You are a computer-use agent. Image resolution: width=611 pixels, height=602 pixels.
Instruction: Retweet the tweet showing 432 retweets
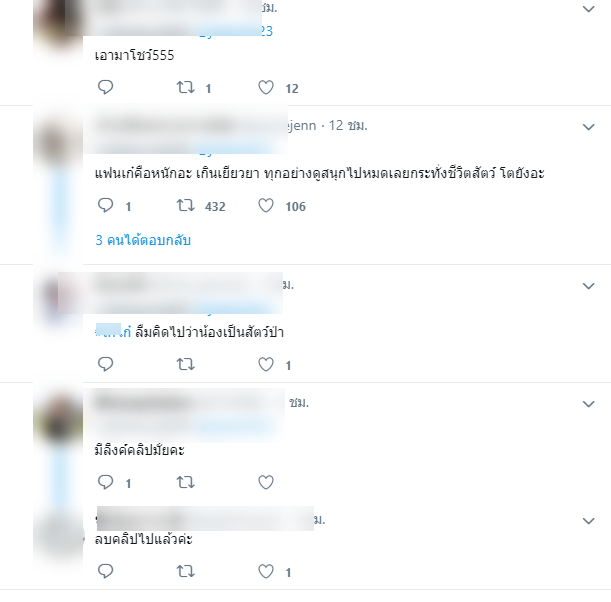coord(185,205)
